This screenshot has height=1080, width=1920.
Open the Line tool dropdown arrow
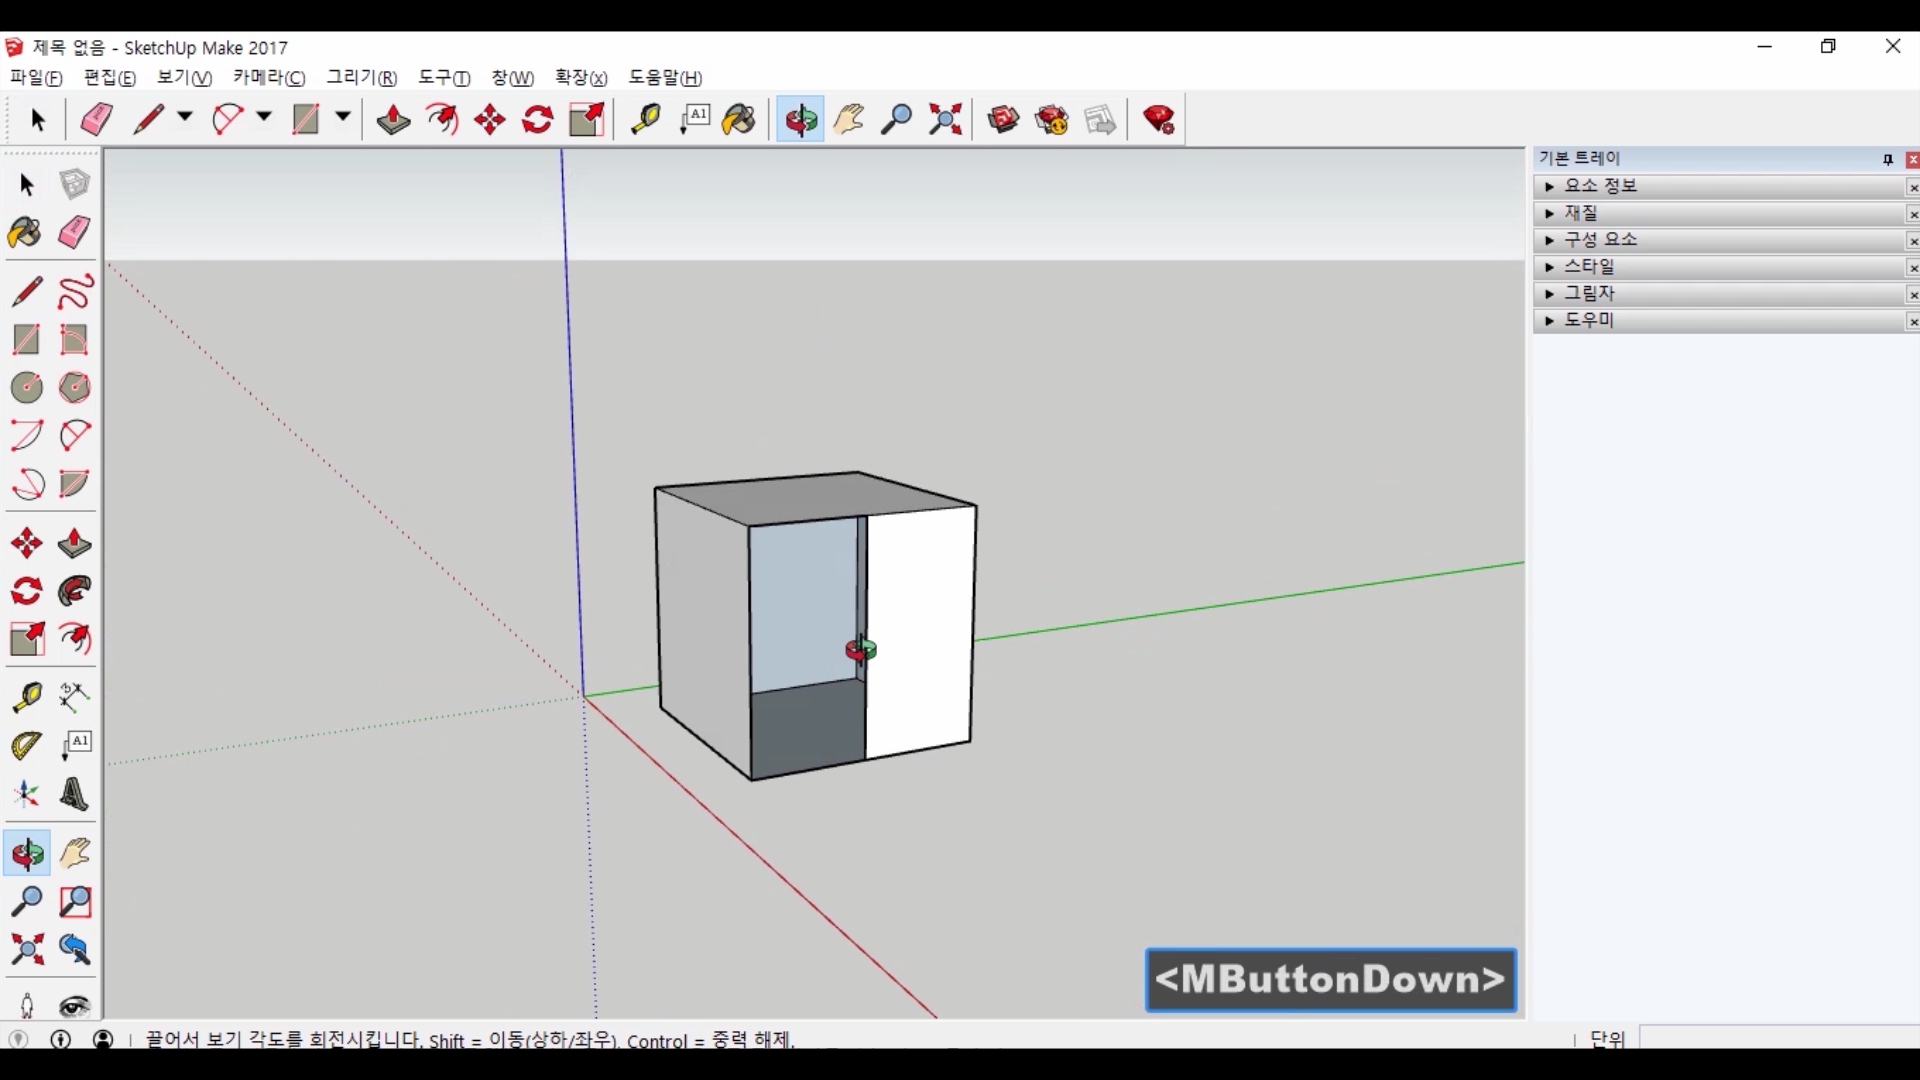click(185, 117)
